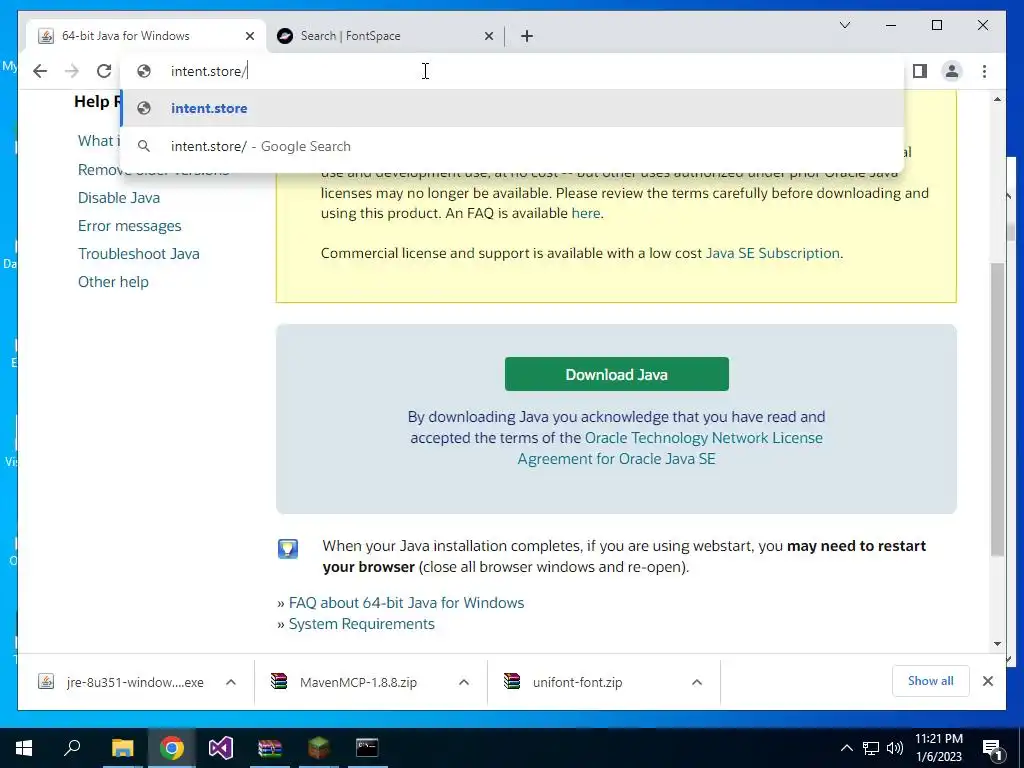Open File Explorer from the taskbar
The image size is (1024, 768).
click(x=122, y=748)
